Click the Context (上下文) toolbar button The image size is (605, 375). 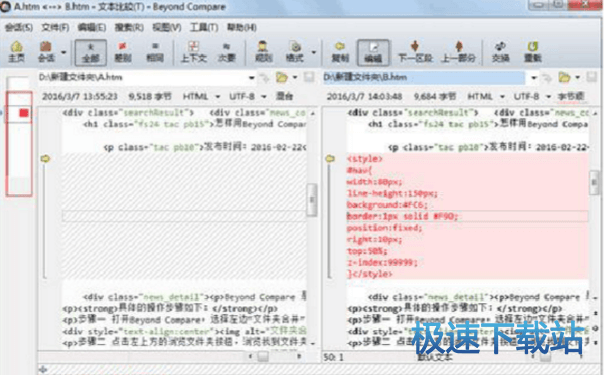[194, 52]
